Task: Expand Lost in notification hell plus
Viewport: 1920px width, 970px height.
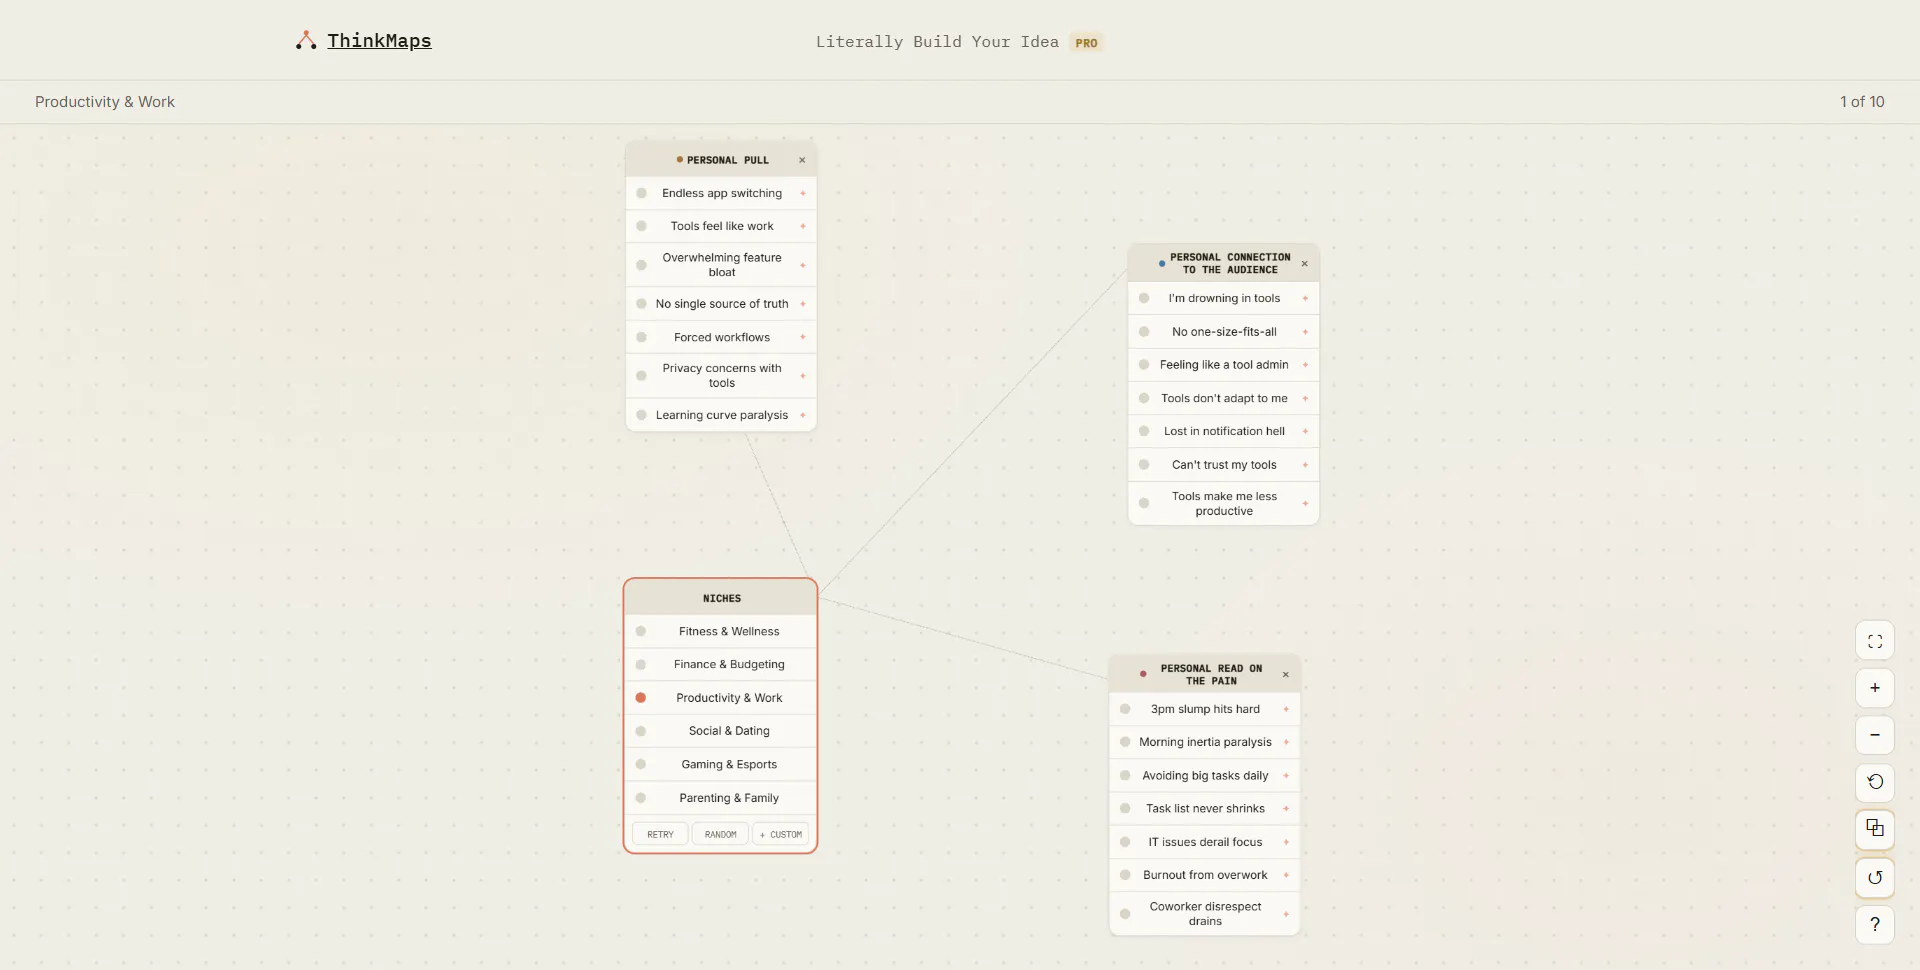Action: [1305, 431]
